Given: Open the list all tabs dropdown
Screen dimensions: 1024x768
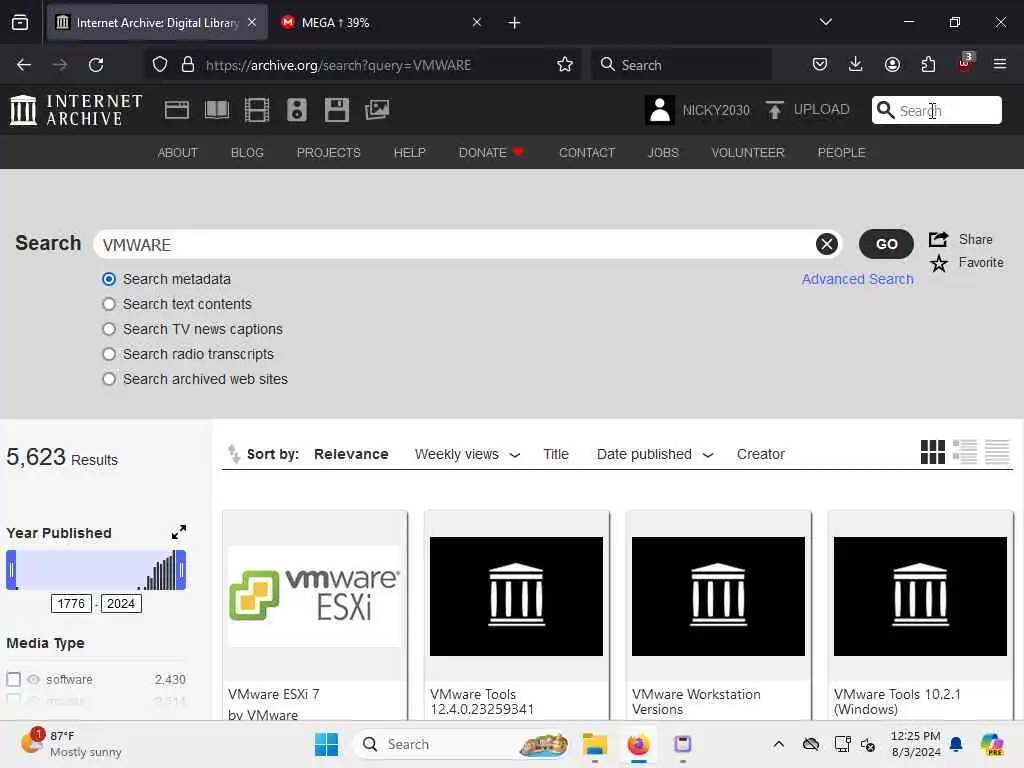Looking at the screenshot, I should click(826, 22).
